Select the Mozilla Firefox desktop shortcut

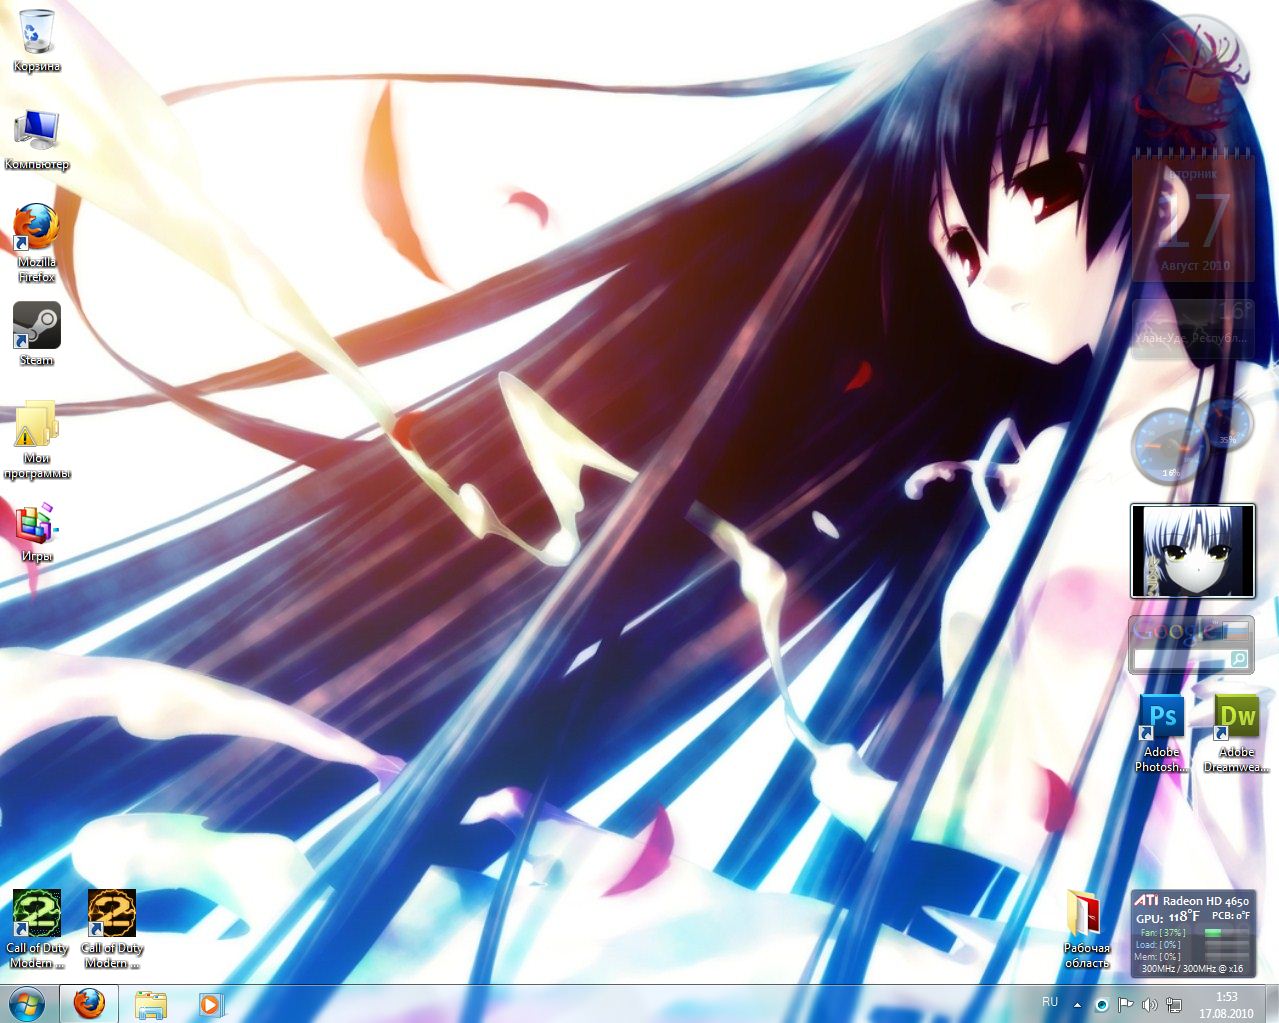37,243
